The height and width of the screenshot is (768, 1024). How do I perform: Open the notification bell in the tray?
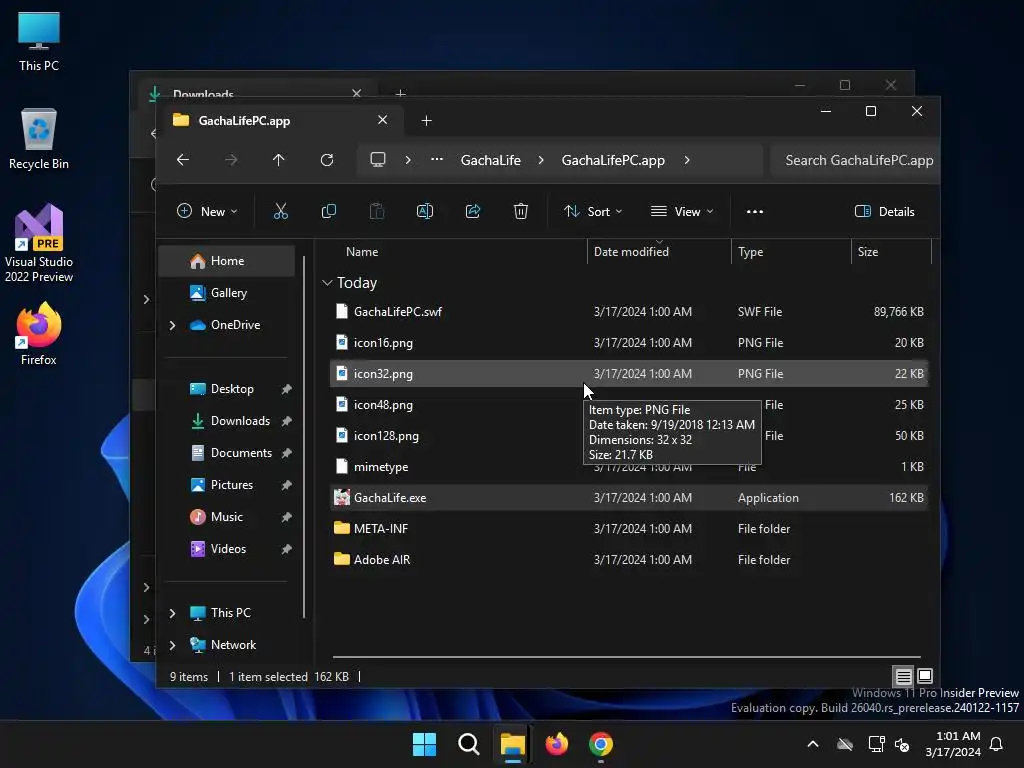997,744
